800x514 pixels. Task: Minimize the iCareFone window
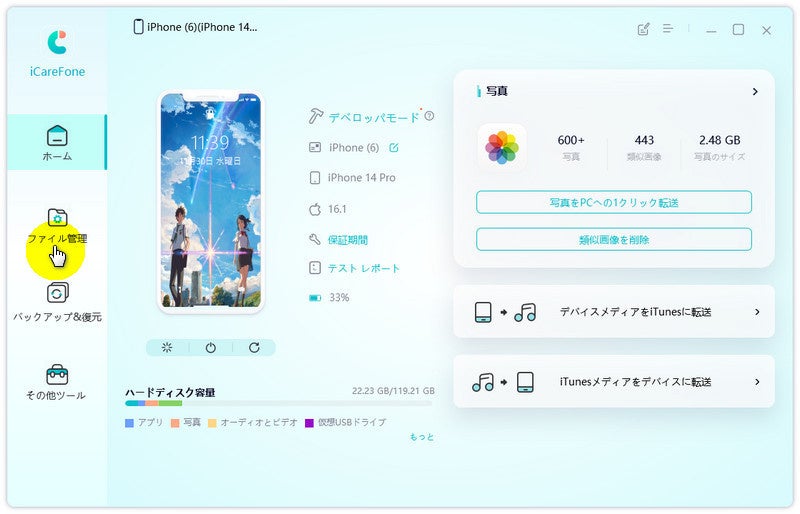click(711, 31)
